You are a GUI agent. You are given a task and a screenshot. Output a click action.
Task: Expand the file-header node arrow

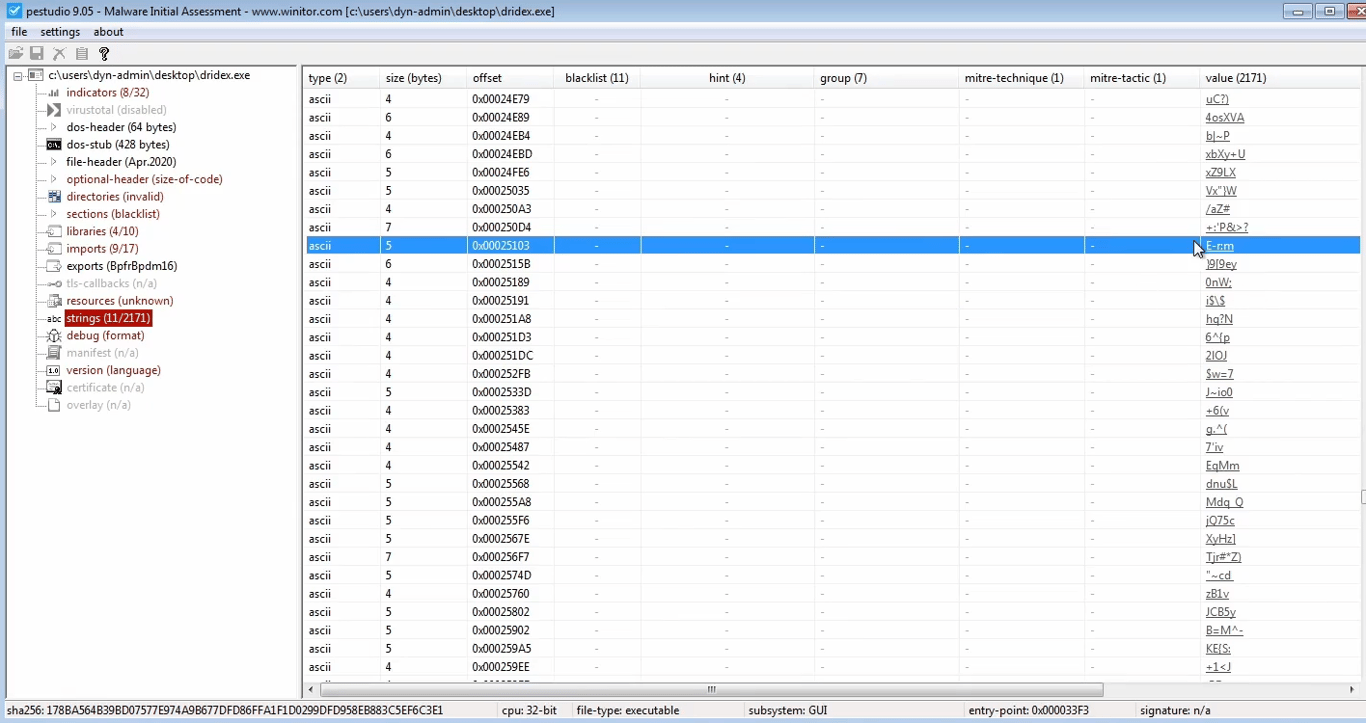click(x=54, y=162)
